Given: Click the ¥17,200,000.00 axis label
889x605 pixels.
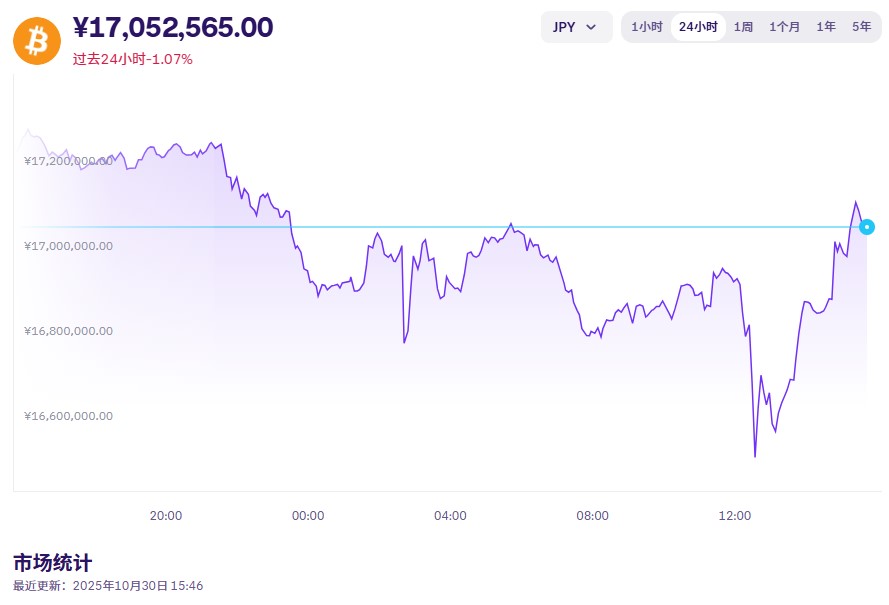Looking at the screenshot, I should (66, 158).
